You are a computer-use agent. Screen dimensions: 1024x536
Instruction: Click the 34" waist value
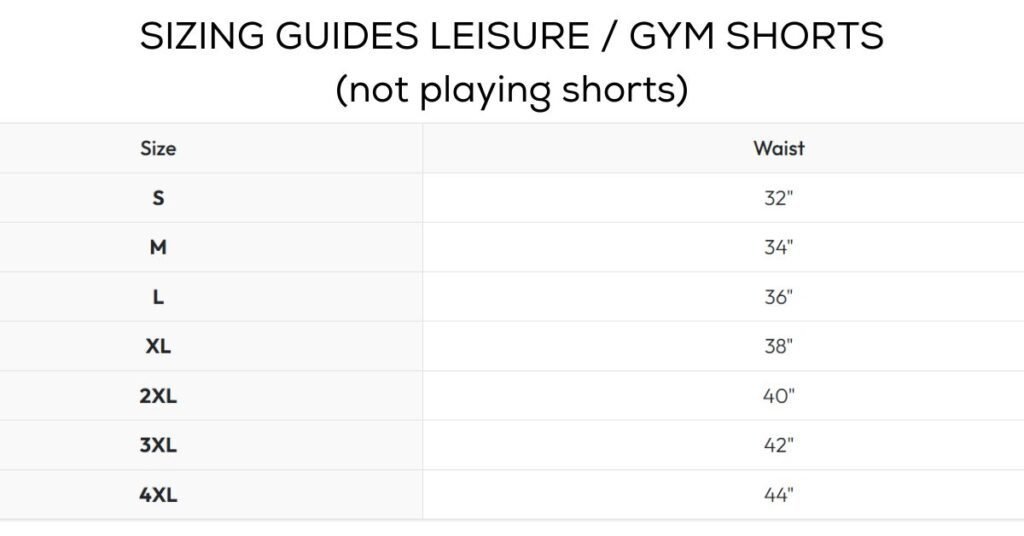778,247
